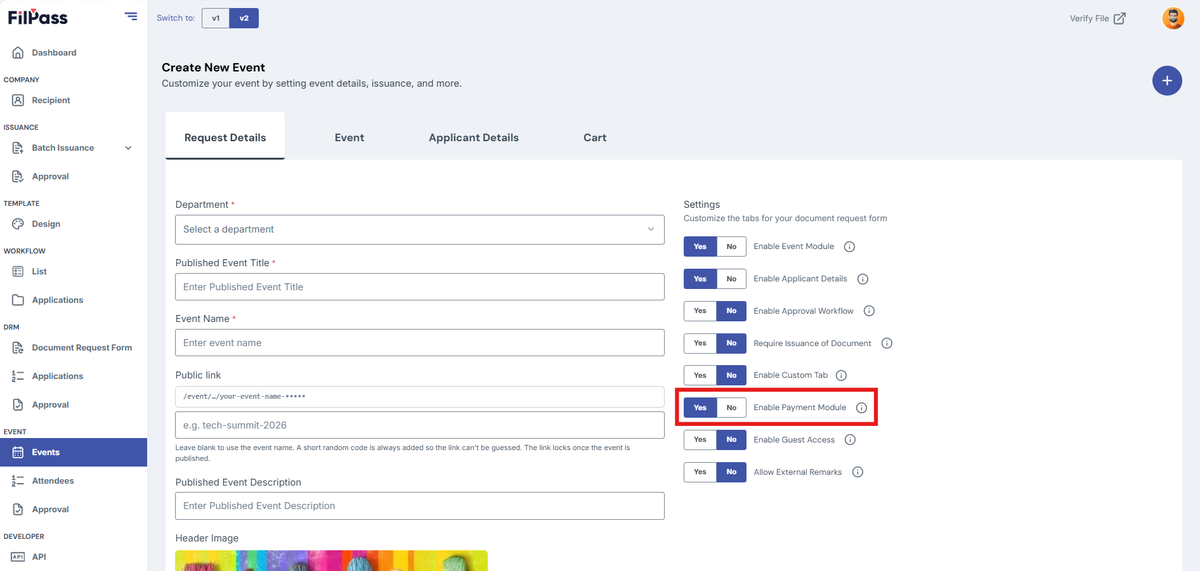Click the Event Name input field
Viewport: 1200px width, 571px height.
tap(420, 342)
